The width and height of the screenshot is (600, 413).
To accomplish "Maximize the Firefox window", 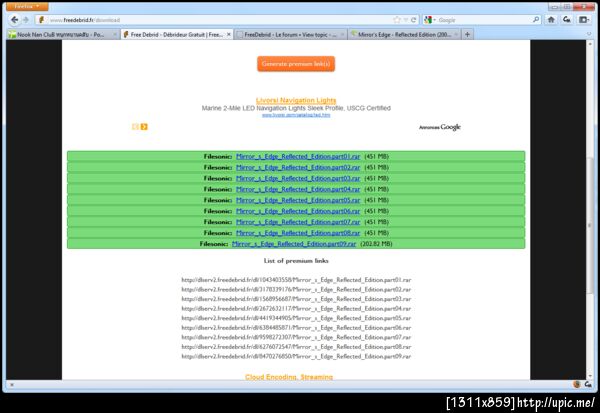I will pyautogui.click(x=566, y=7).
